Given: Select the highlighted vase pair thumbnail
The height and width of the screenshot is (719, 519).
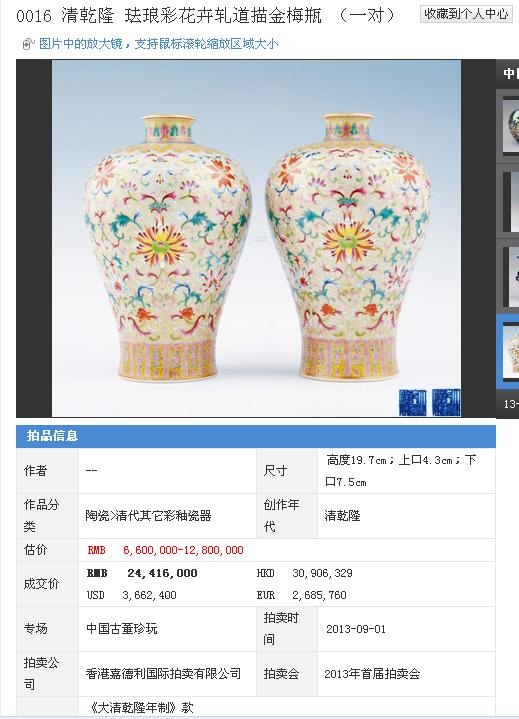Looking at the screenshot, I should coord(511,351).
